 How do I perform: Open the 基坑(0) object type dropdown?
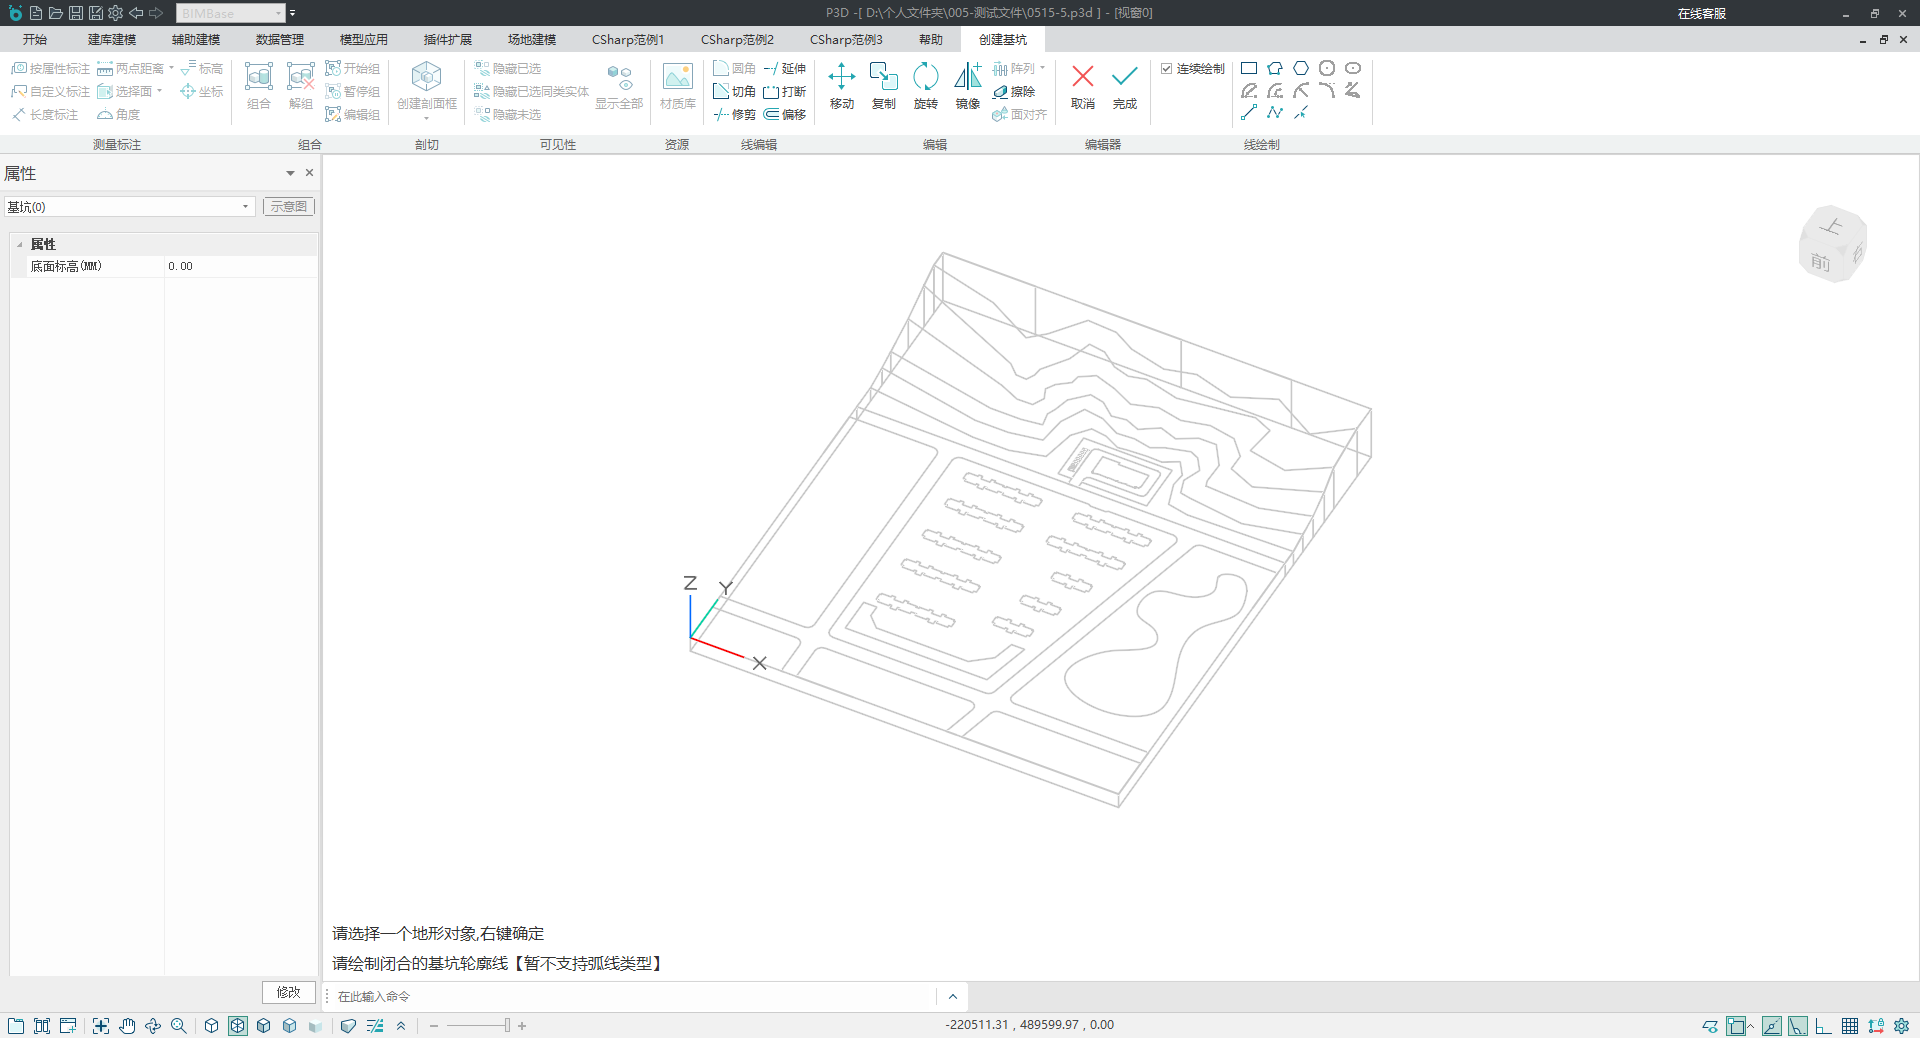click(x=245, y=207)
